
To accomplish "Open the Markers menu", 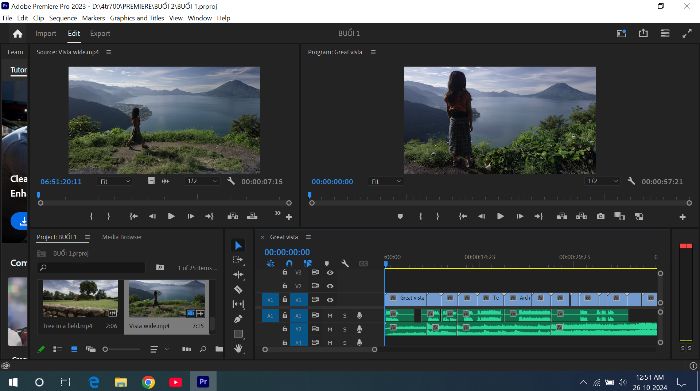I will (x=94, y=18).
